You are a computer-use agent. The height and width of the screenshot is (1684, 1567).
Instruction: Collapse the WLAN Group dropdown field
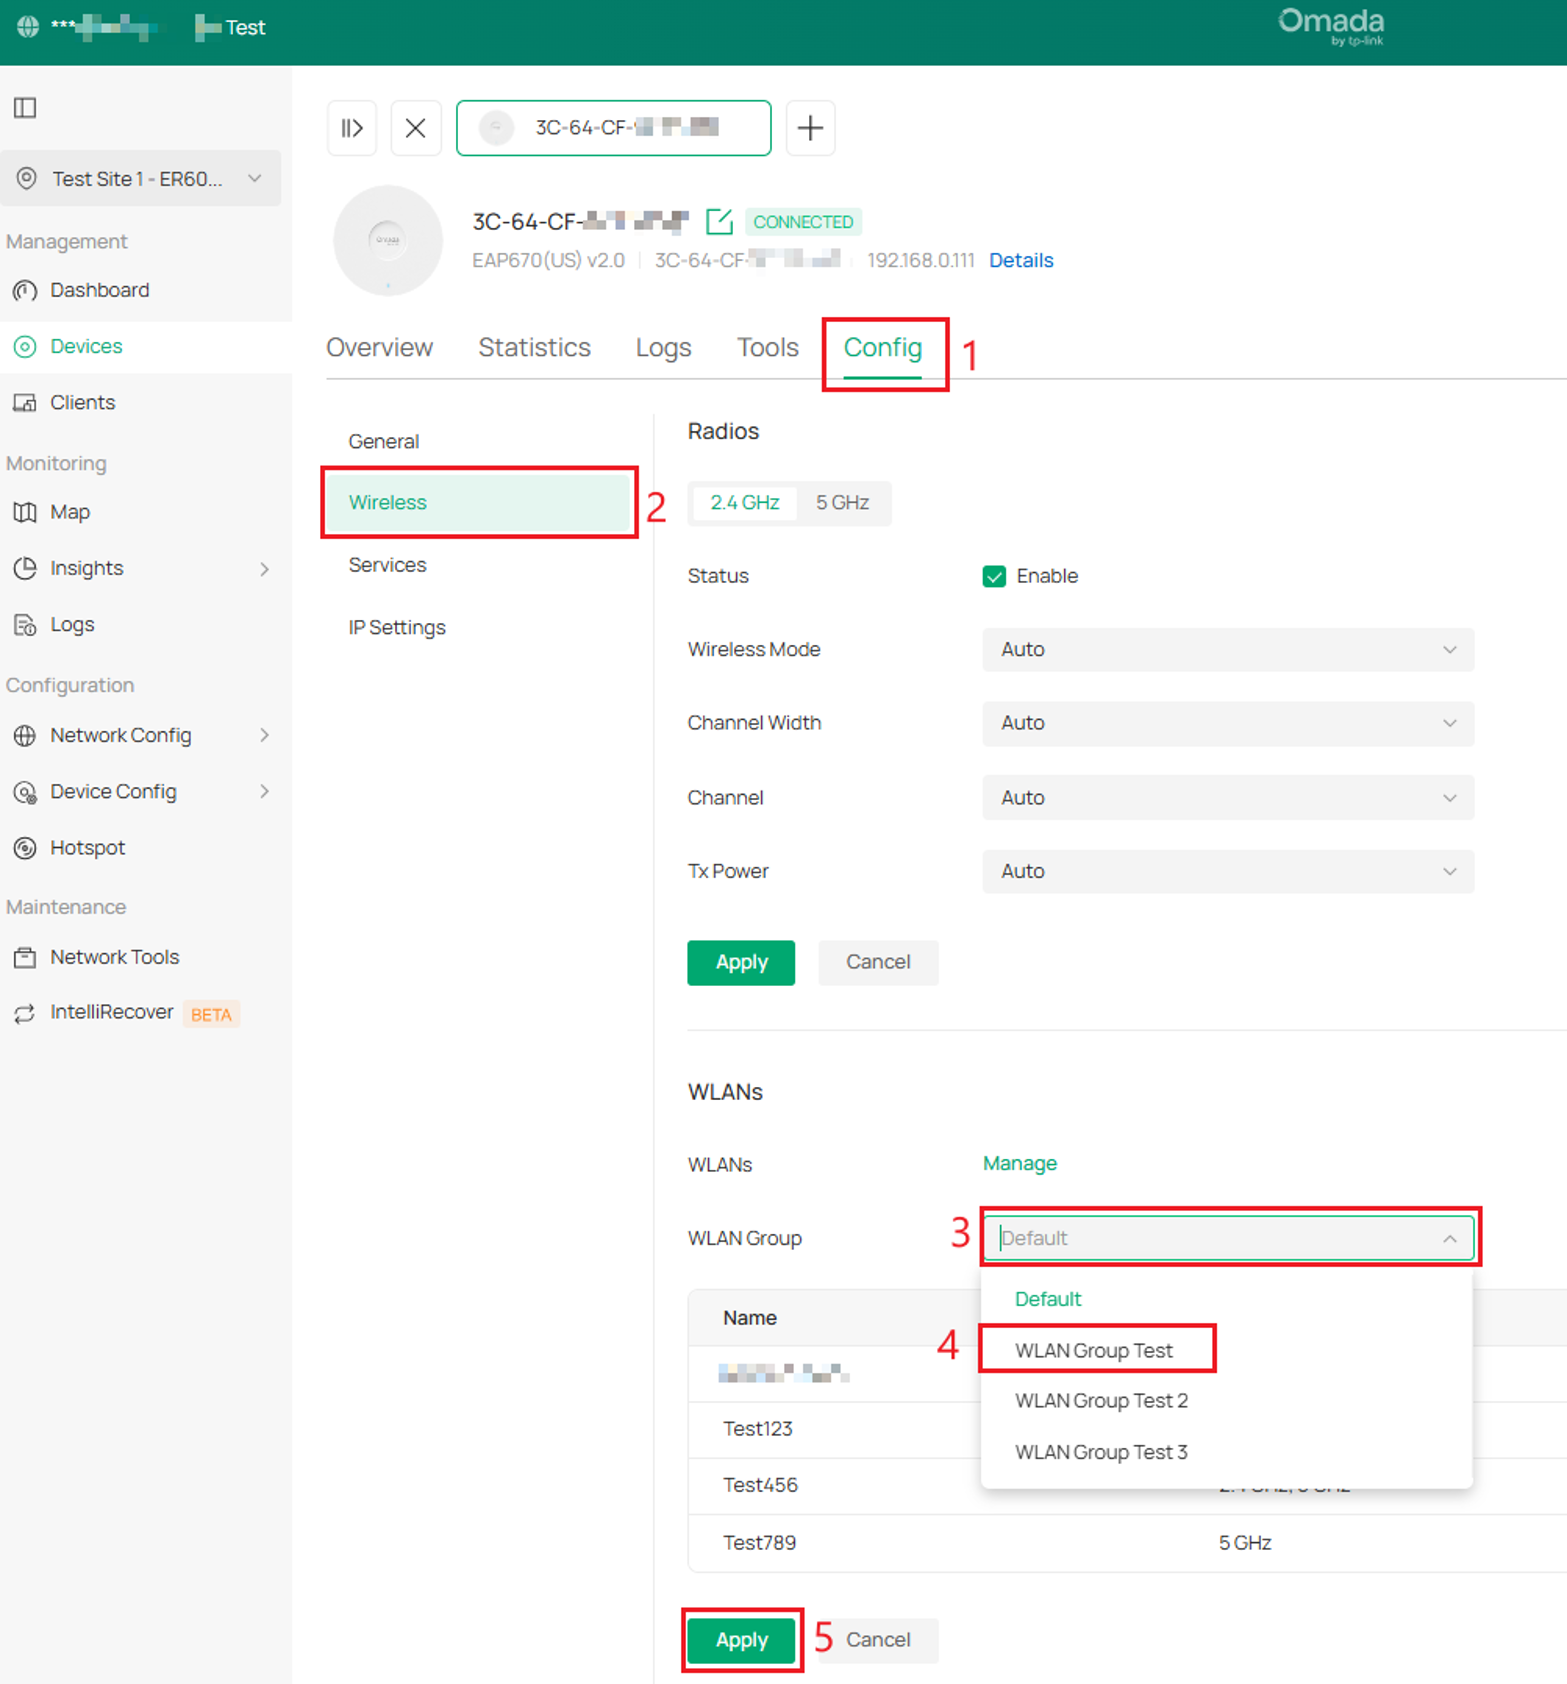click(x=1228, y=1238)
